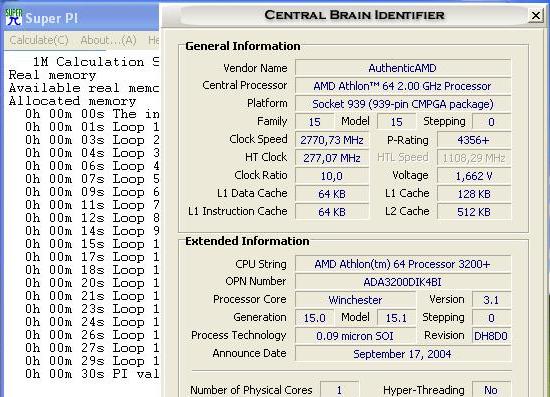Click the Clock Speed value 2770,73 MHz
Viewport: 550px width, 397px height.
pos(332,140)
